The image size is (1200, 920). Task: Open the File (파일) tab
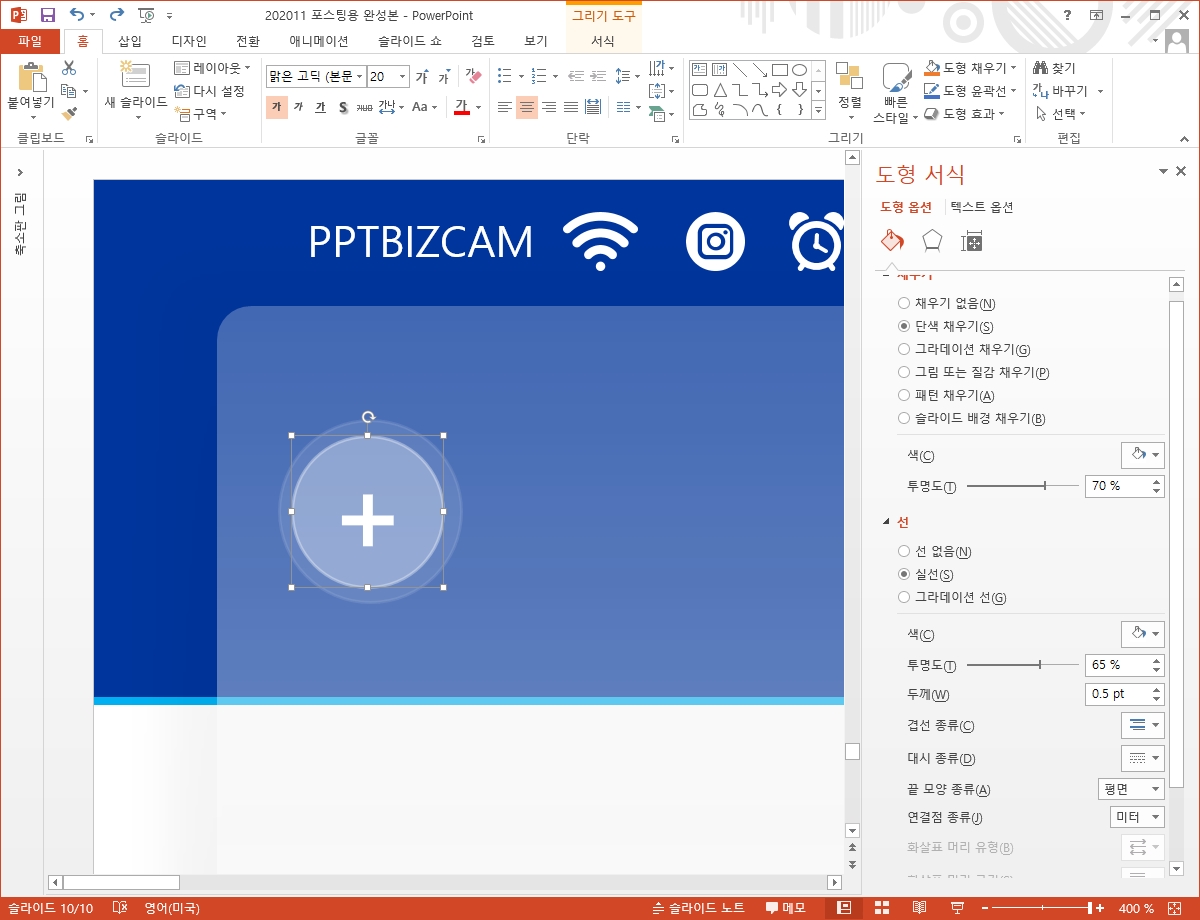30,41
